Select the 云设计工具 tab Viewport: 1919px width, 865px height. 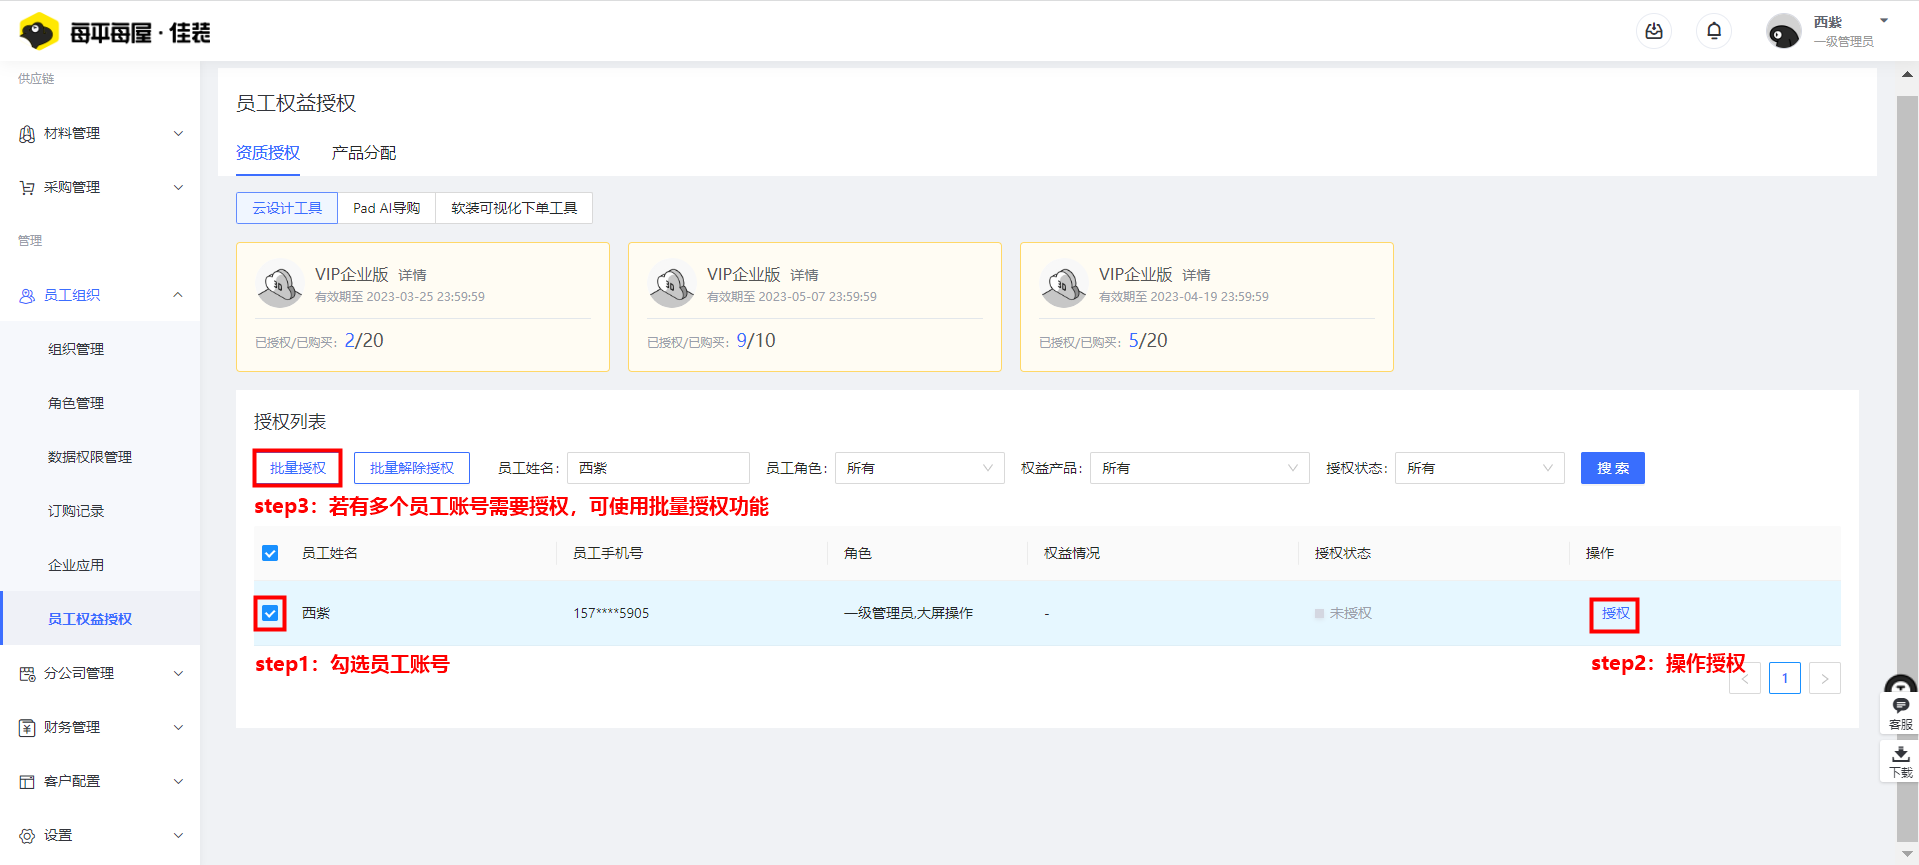click(x=287, y=208)
